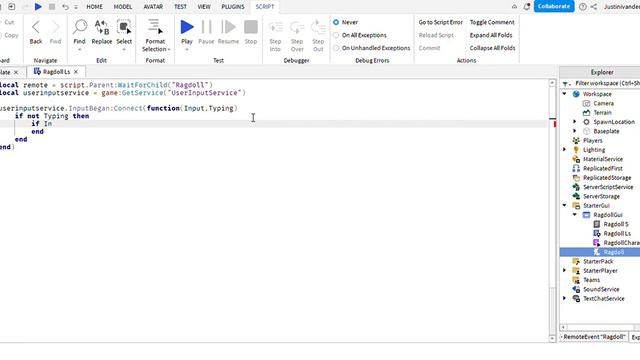The width and height of the screenshot is (640, 360).
Task: Select SpawnLocation in Explorer
Action: point(613,122)
